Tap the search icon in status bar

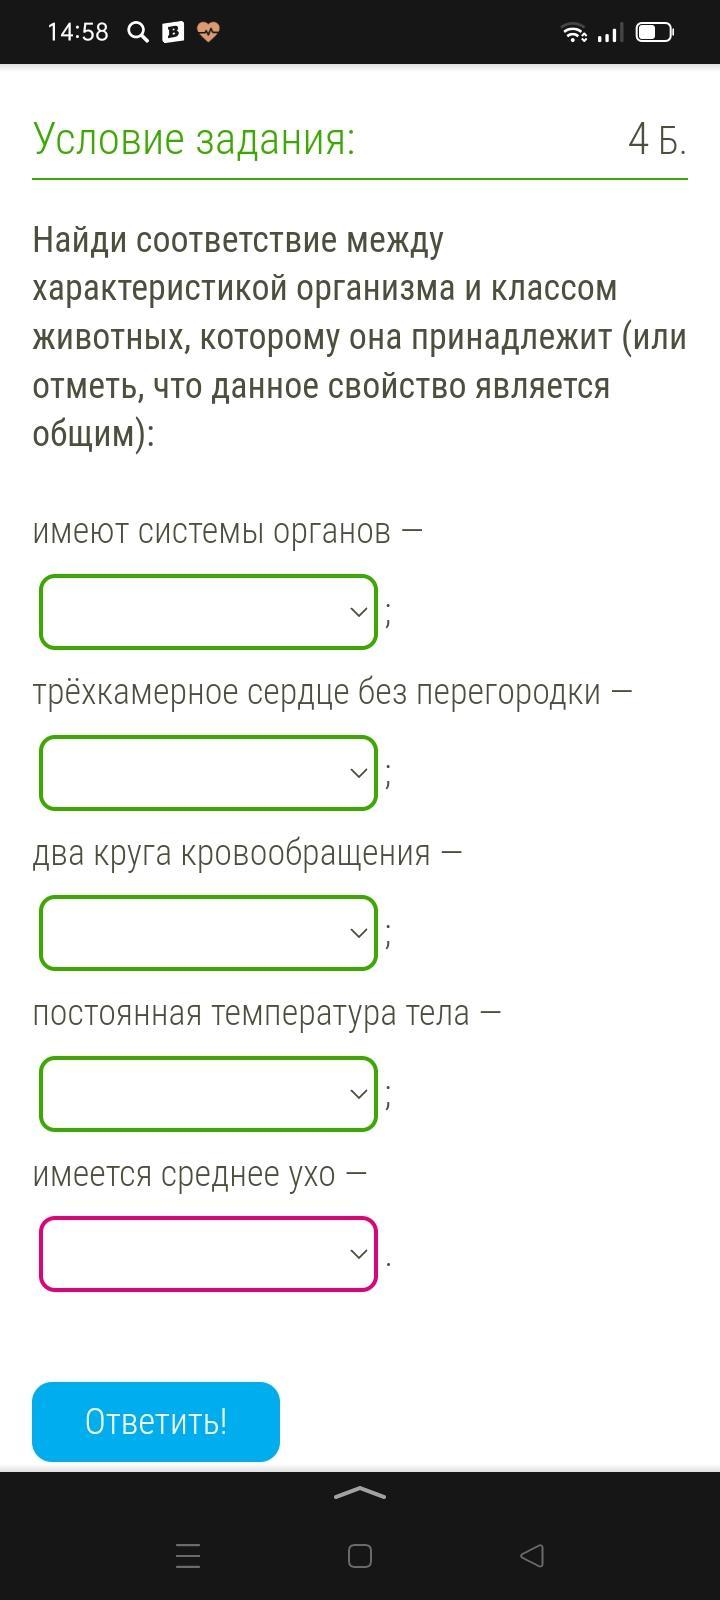click(x=138, y=33)
